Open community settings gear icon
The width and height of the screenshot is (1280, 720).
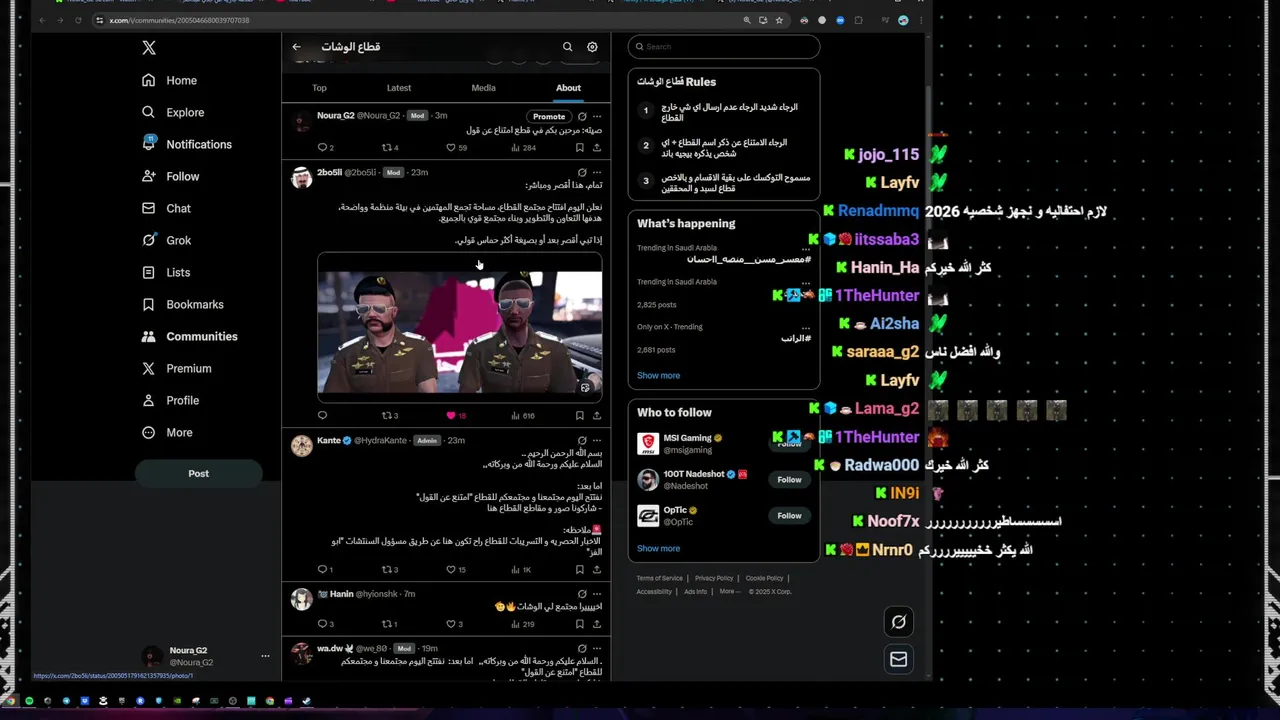click(592, 47)
